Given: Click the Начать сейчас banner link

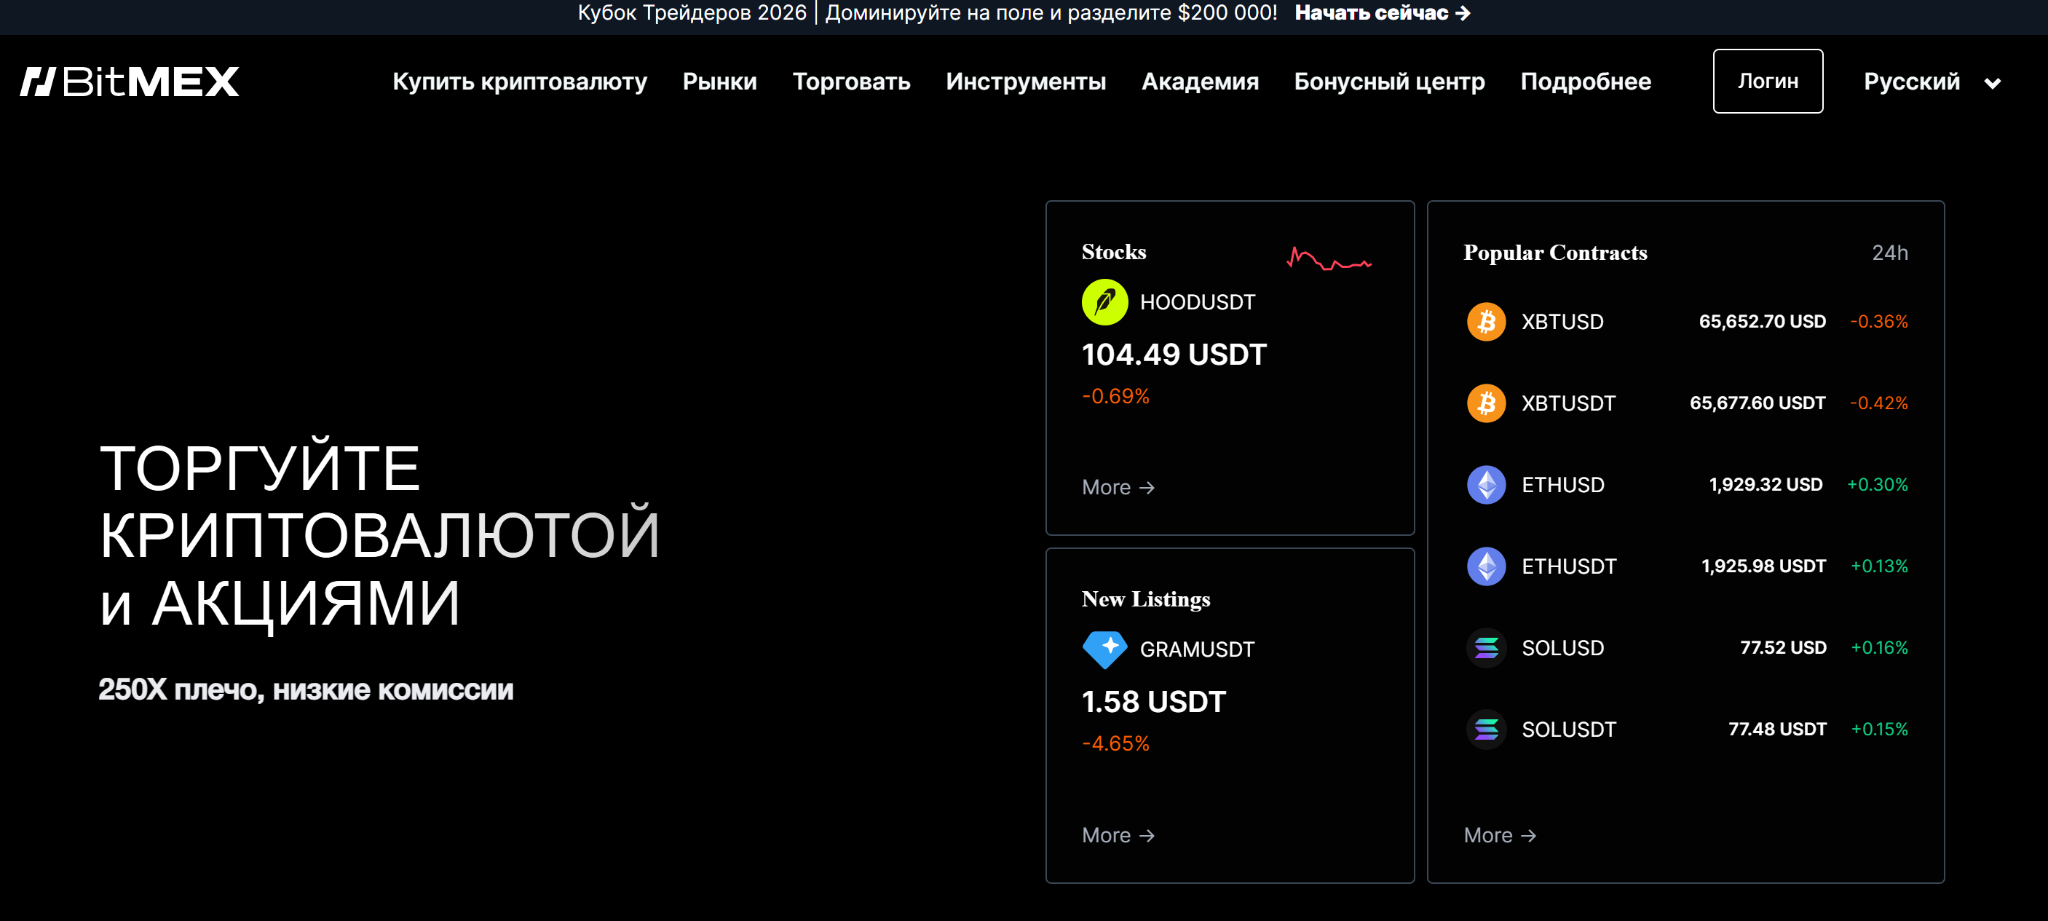Looking at the screenshot, I should click(1382, 13).
